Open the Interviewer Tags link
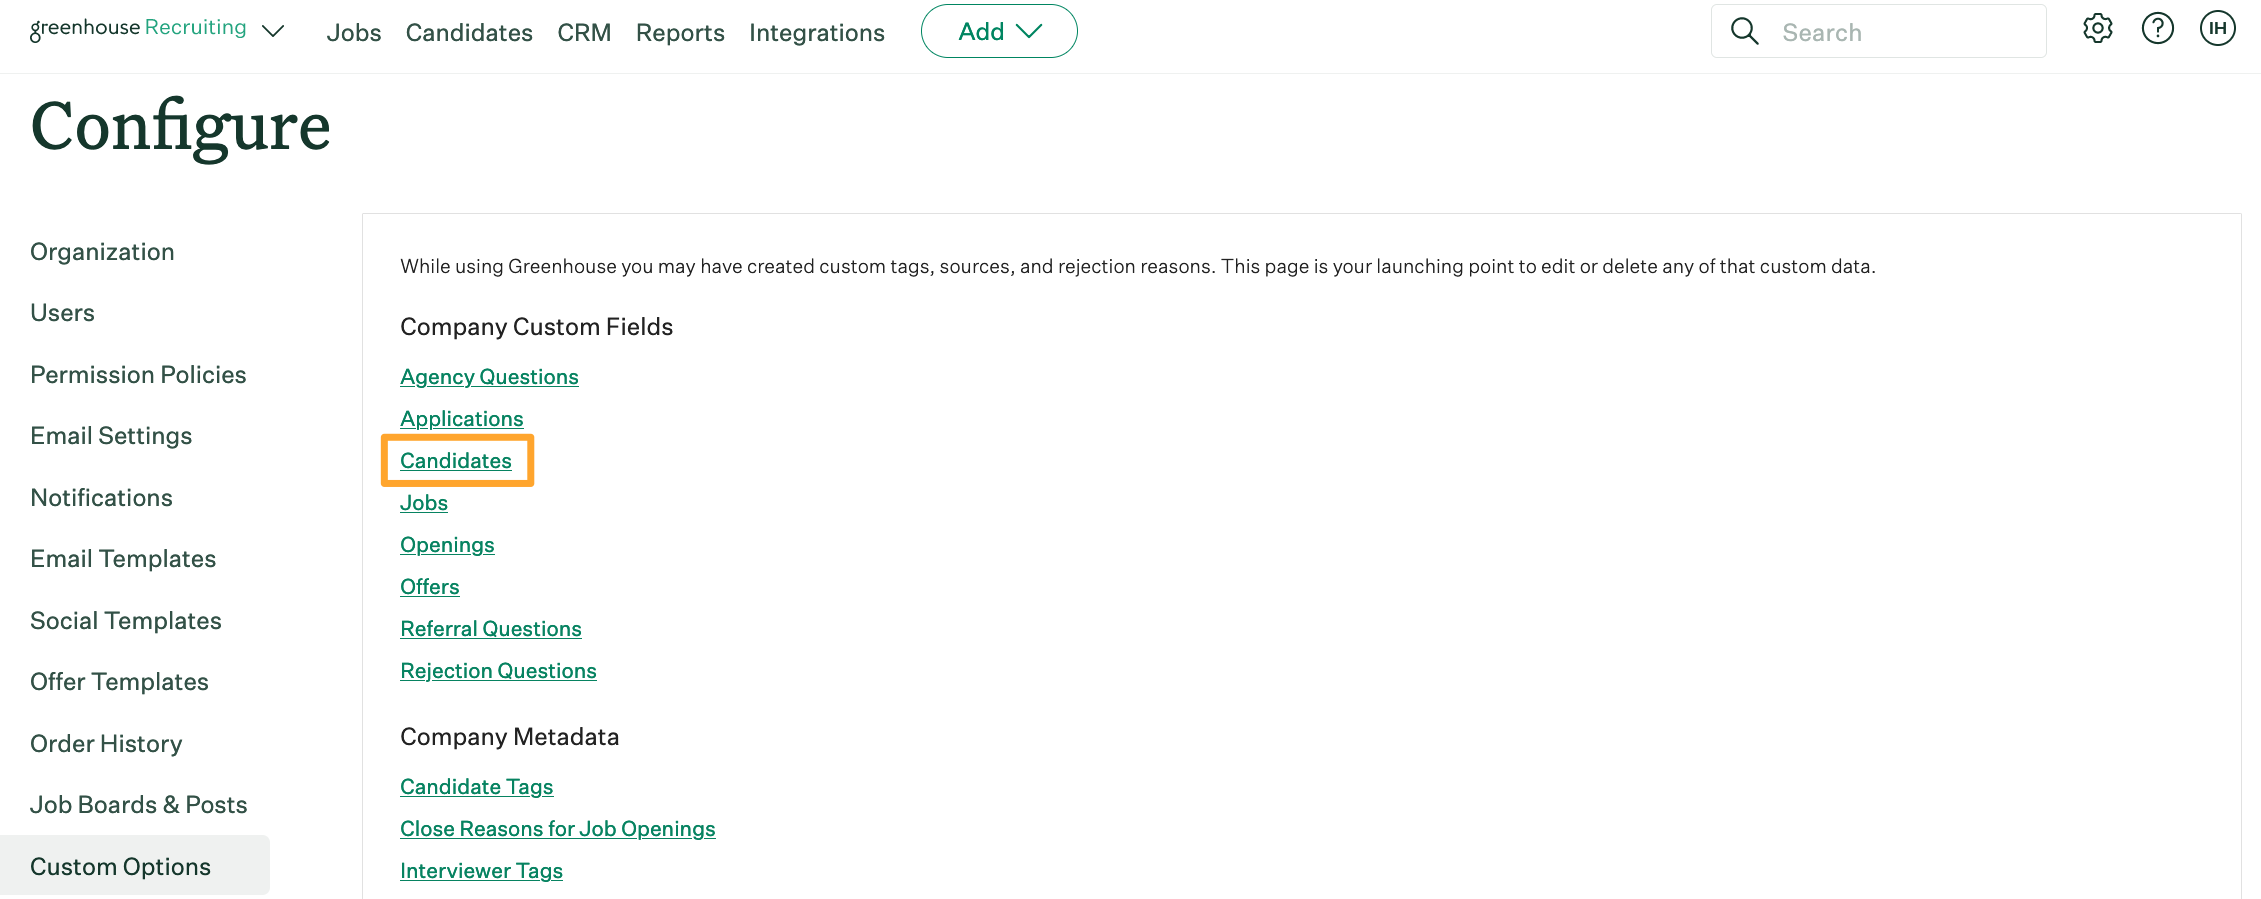The image size is (2261, 899). click(481, 871)
